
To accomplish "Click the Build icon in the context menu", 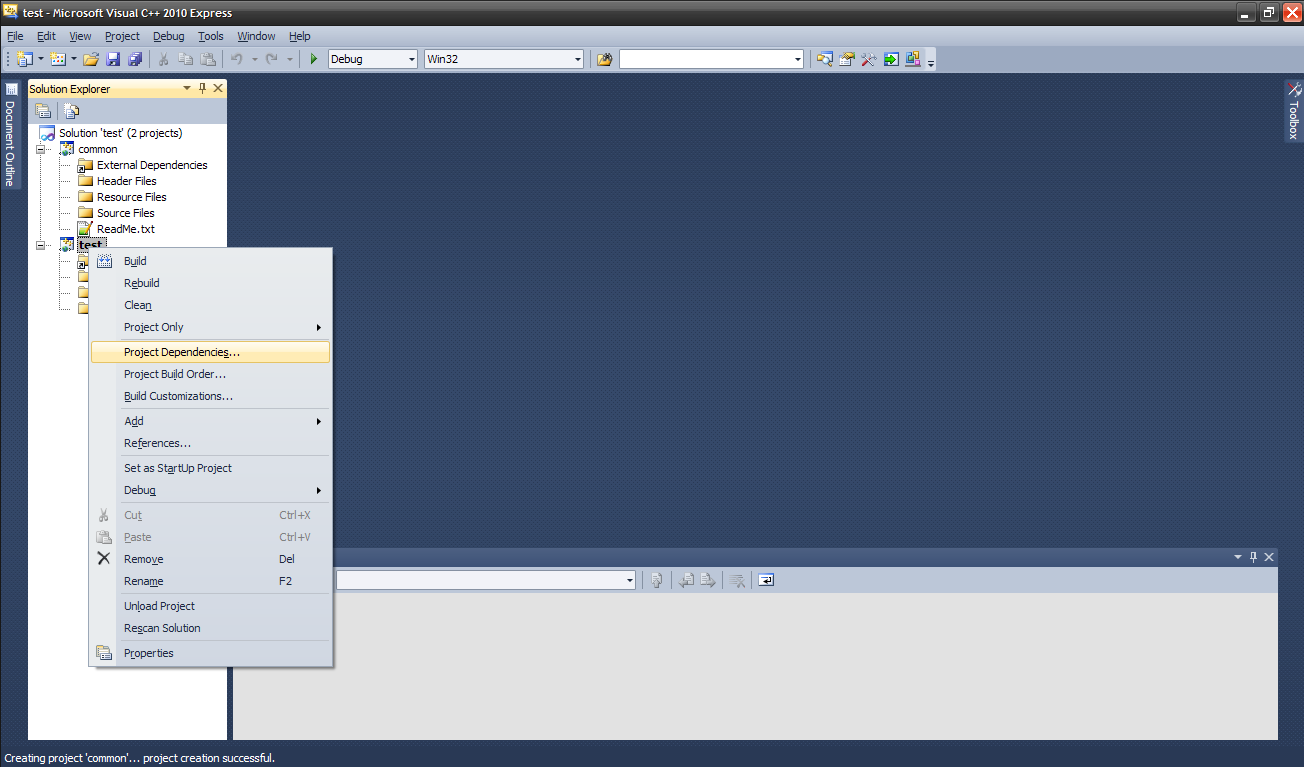I will (104, 261).
